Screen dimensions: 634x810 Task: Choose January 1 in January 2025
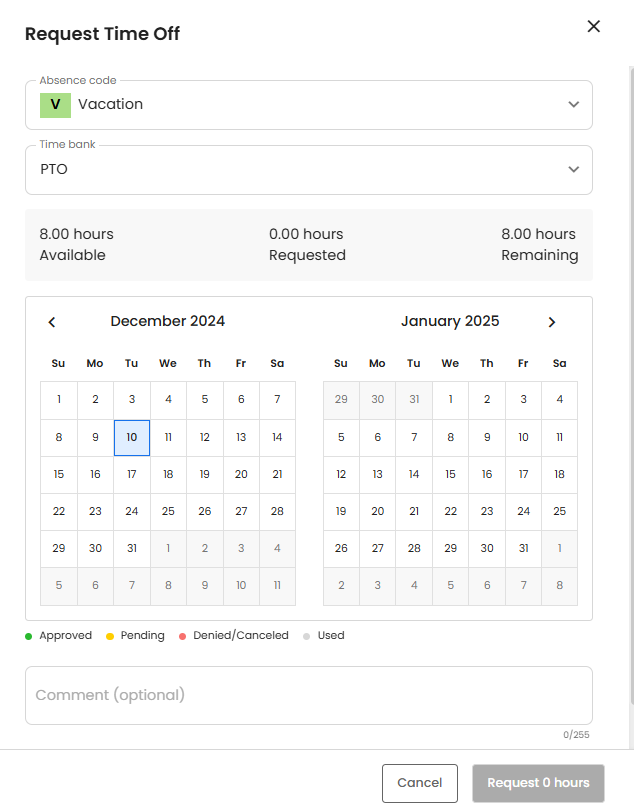450,400
